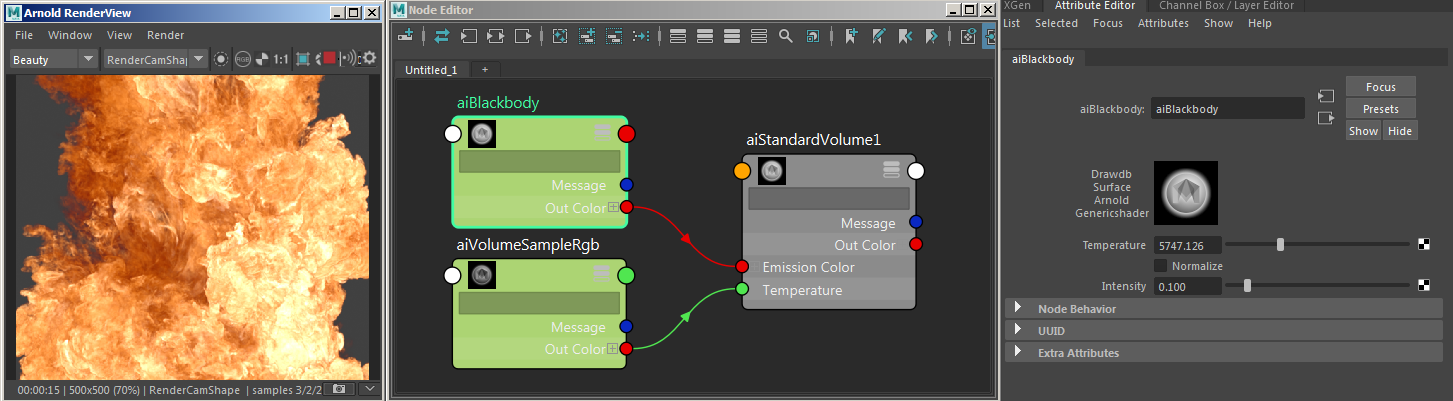This screenshot has width=1453, height=401.
Task: Click the Presets button
Action: point(1381,109)
